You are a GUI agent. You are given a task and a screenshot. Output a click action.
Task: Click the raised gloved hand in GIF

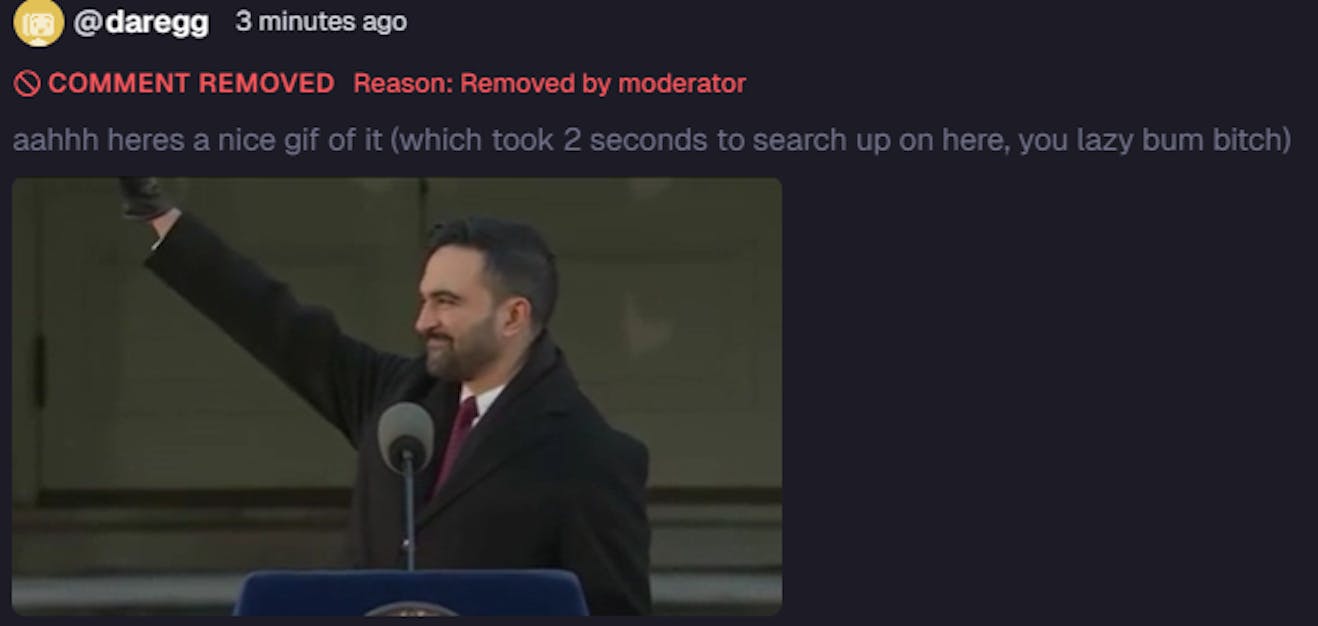click(x=146, y=196)
